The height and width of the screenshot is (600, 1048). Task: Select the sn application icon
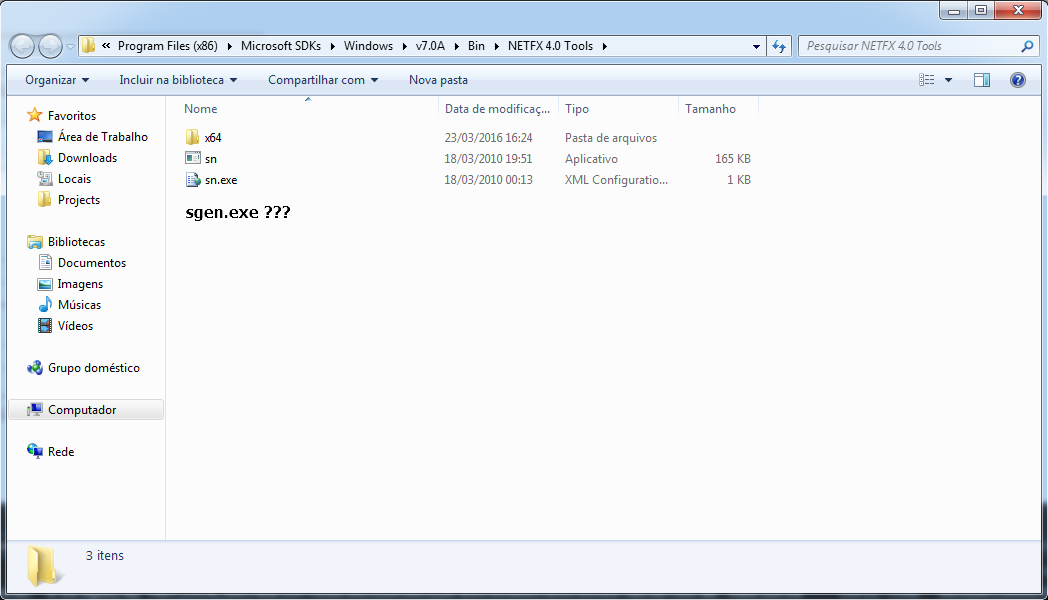(x=192, y=158)
